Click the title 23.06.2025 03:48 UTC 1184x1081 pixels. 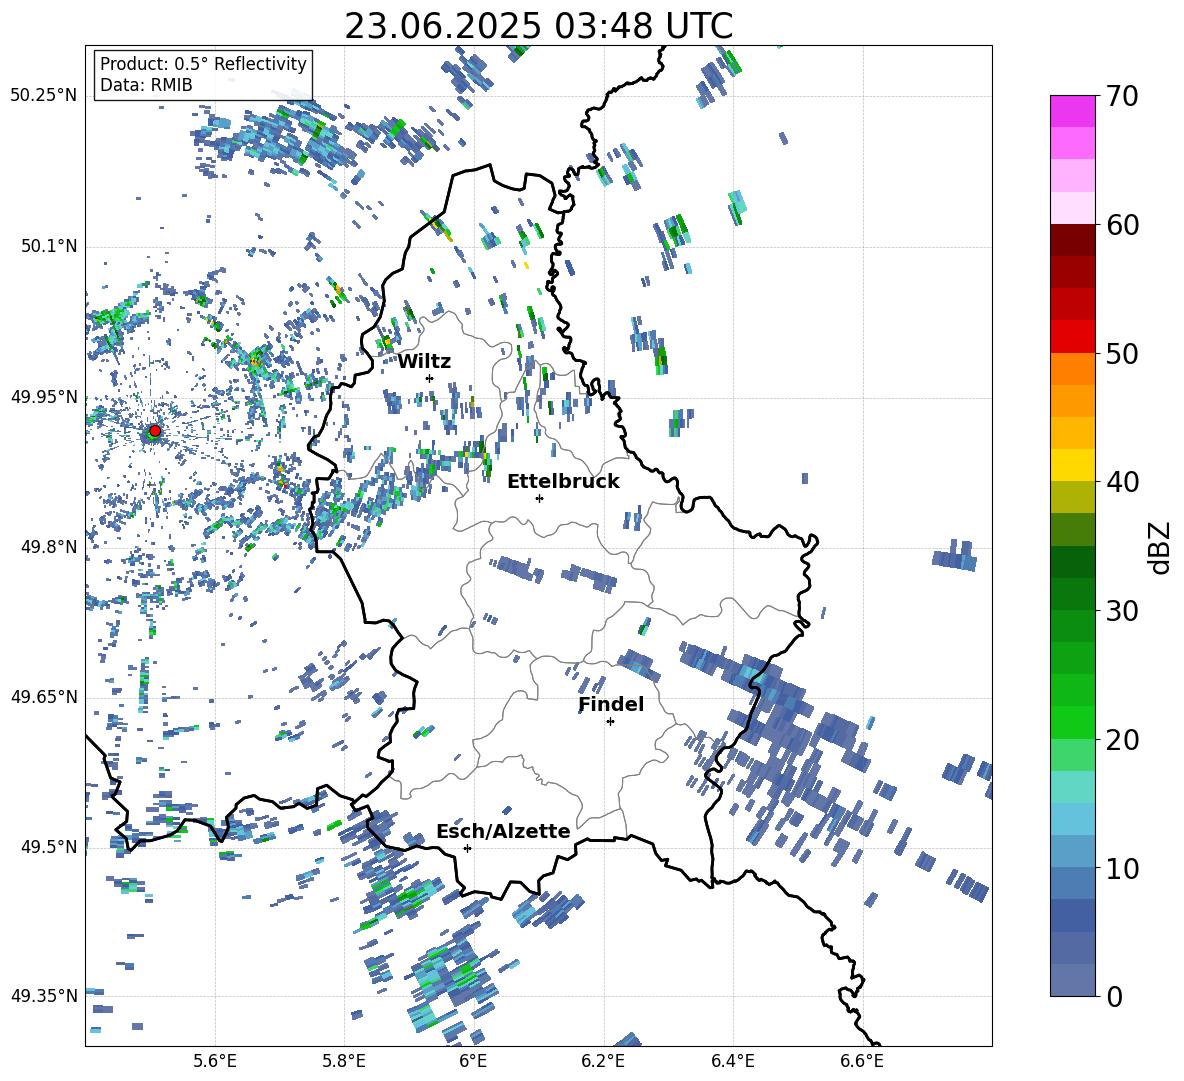click(x=538, y=26)
